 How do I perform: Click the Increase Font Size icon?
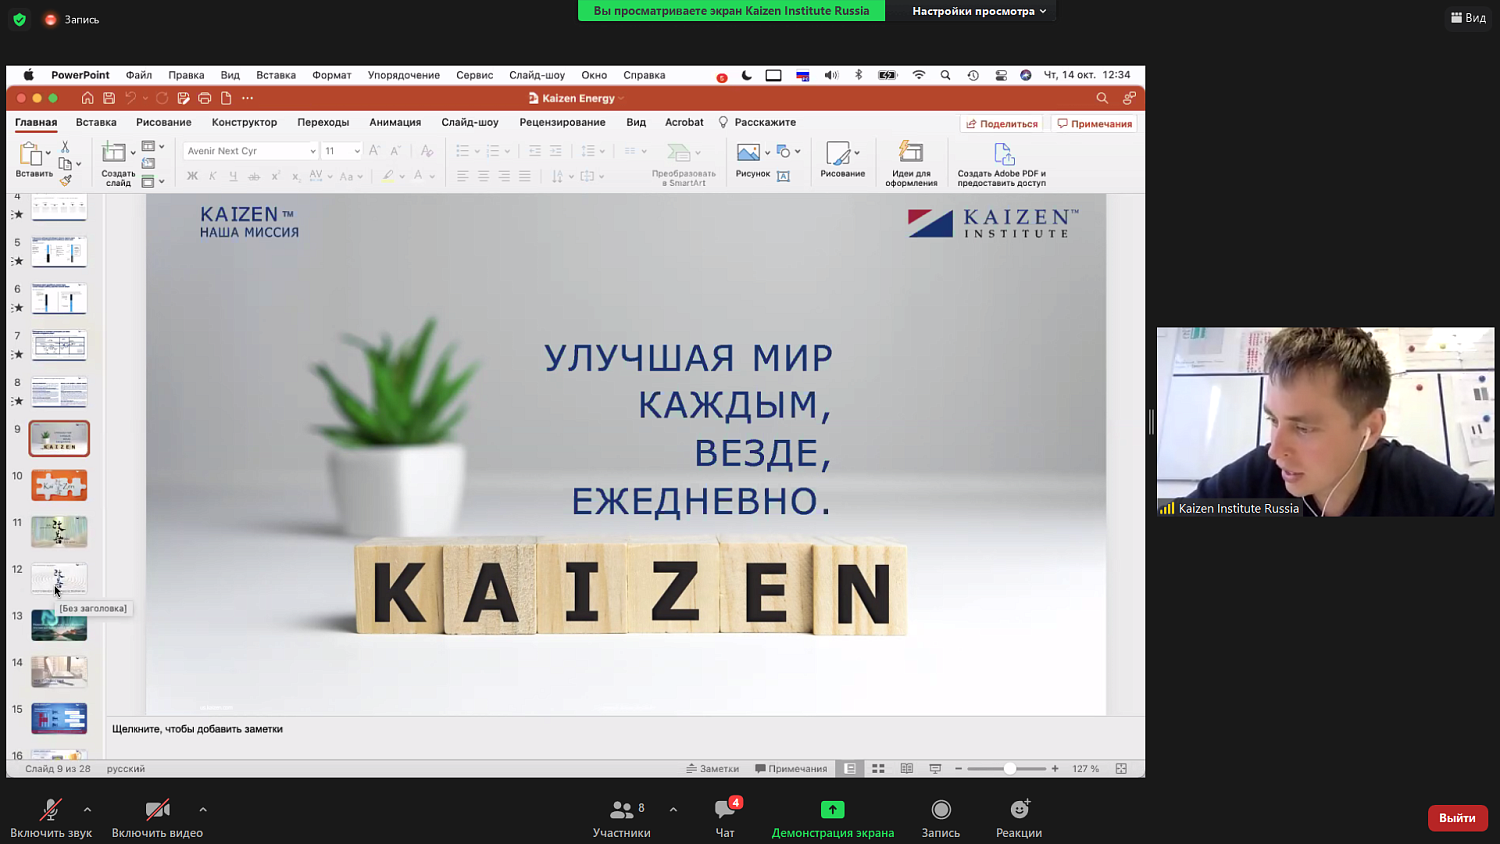(374, 151)
